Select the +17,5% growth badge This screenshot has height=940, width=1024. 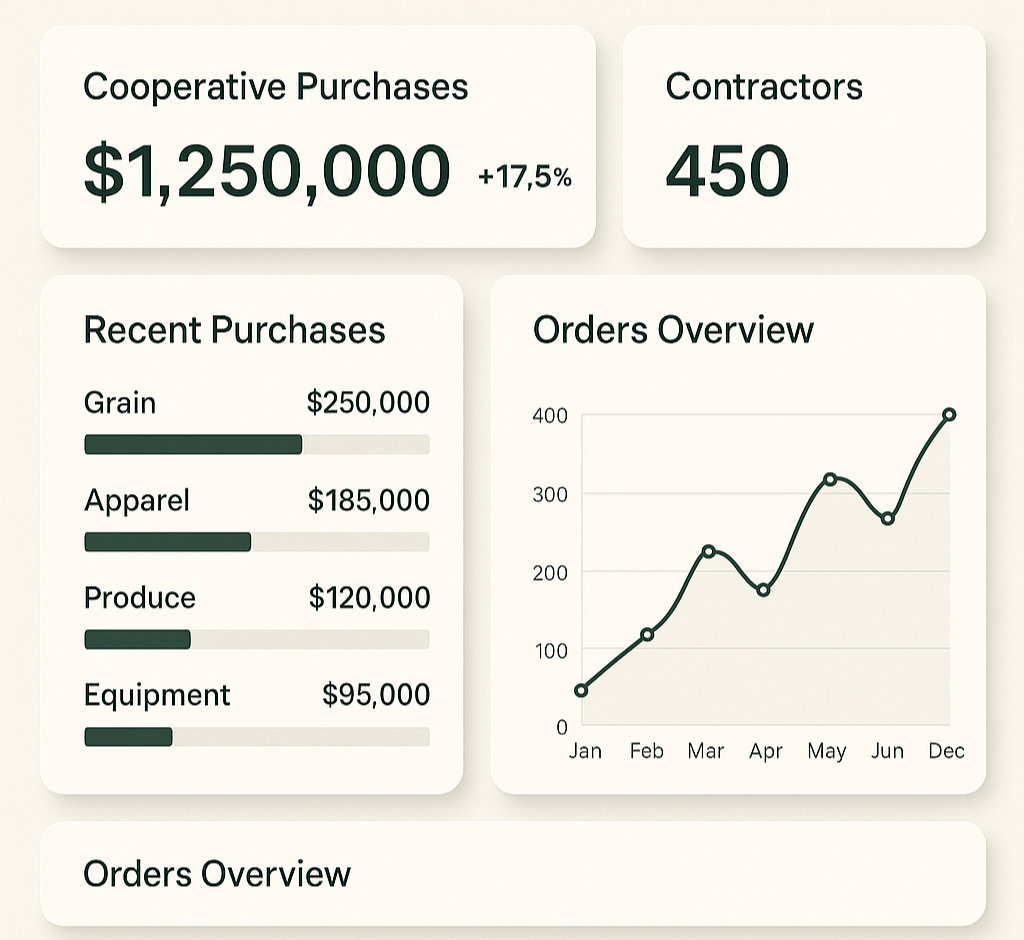(524, 177)
